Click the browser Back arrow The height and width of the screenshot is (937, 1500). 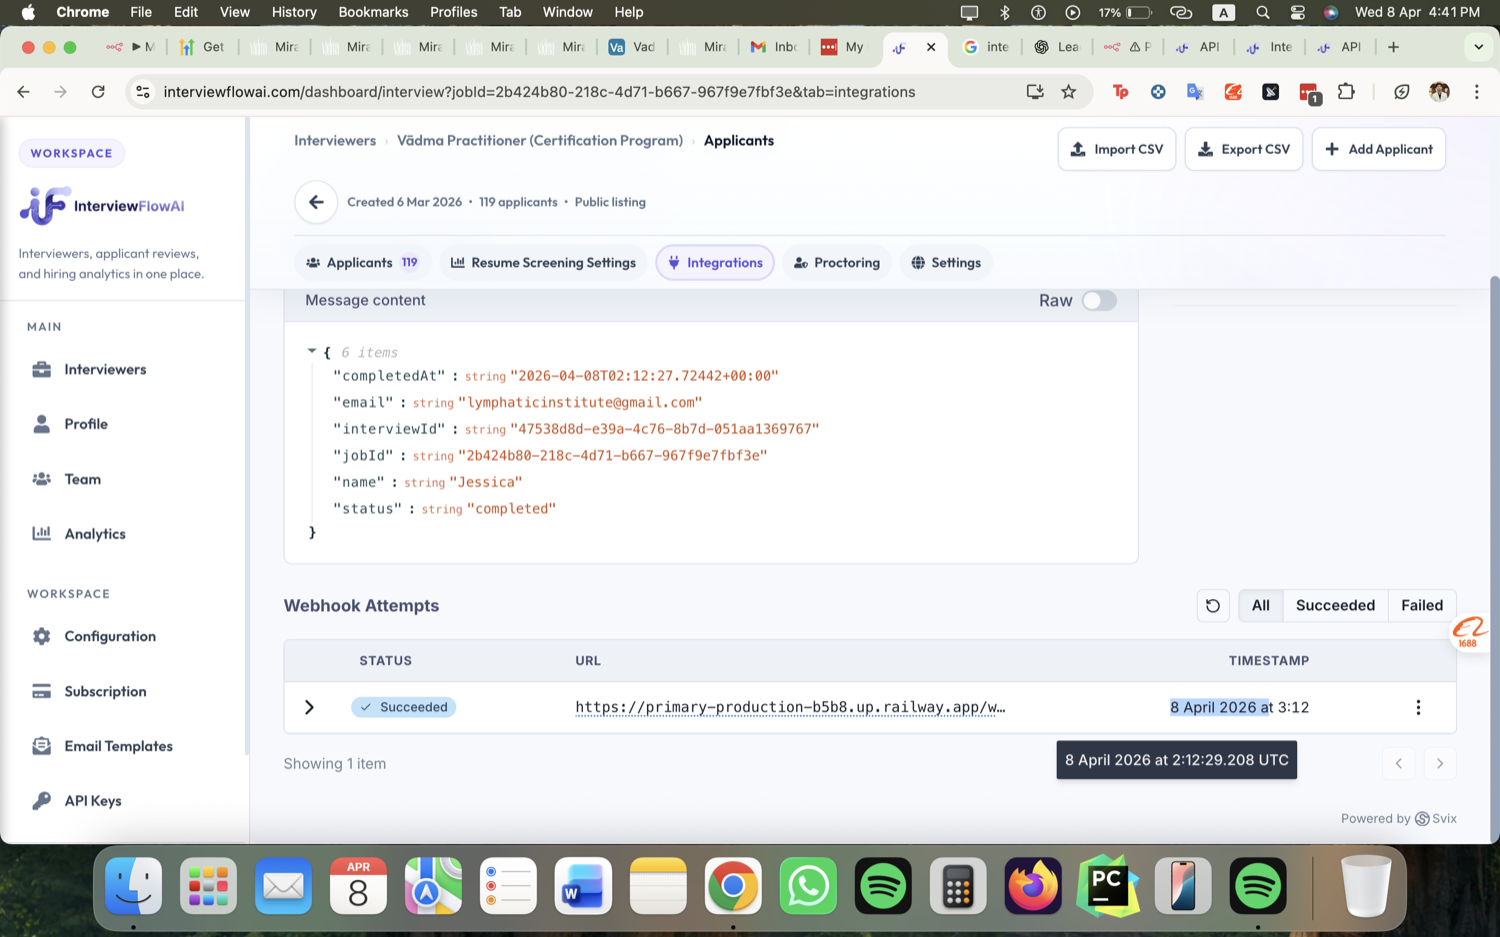point(23,92)
